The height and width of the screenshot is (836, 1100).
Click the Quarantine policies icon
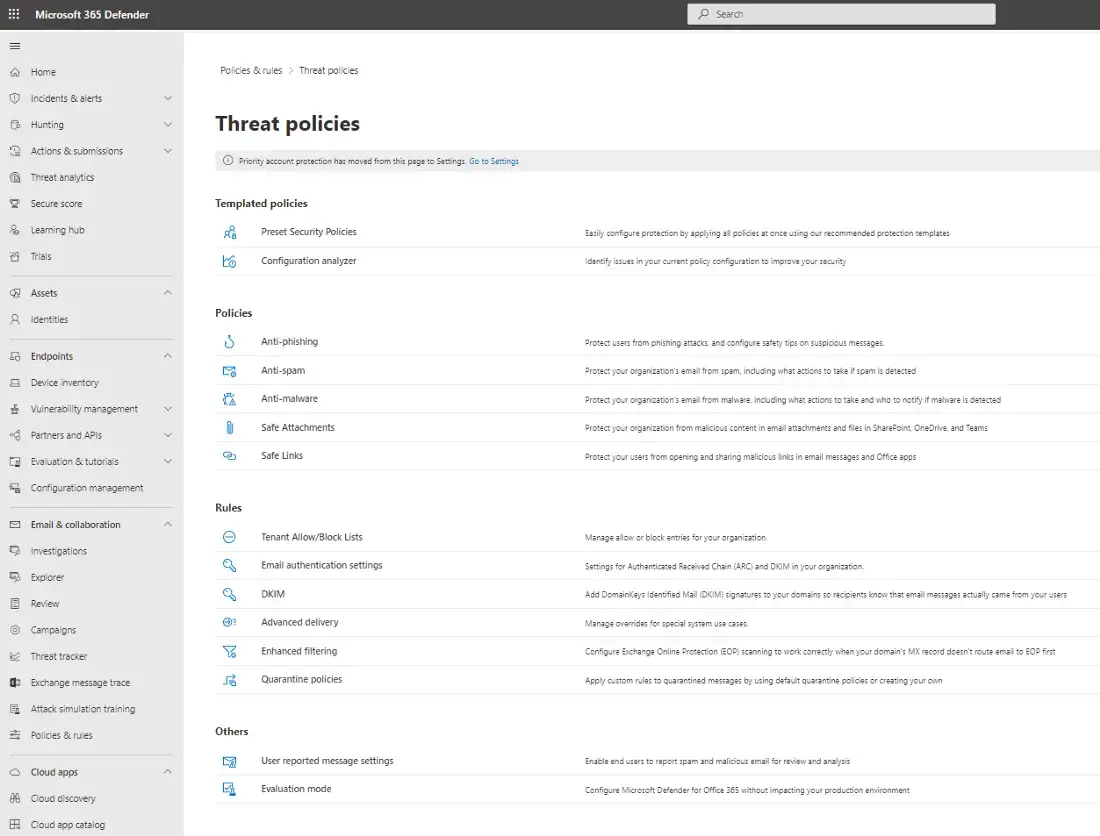coord(229,680)
